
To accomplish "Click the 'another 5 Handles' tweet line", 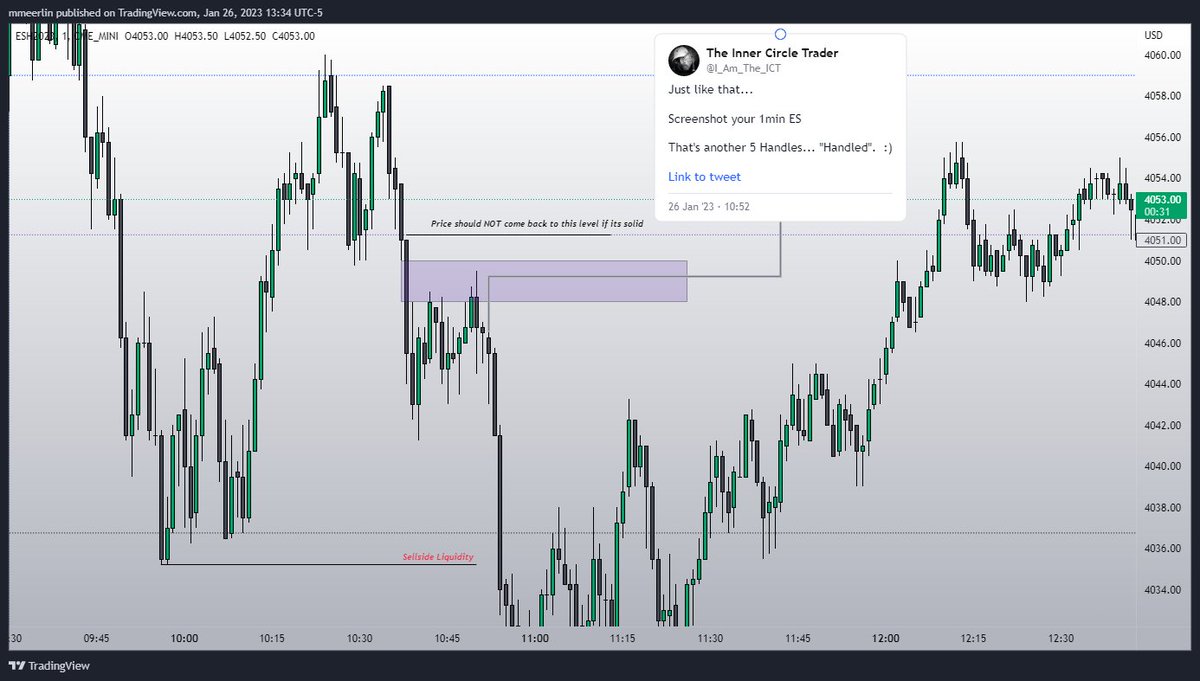I will click(x=780, y=148).
